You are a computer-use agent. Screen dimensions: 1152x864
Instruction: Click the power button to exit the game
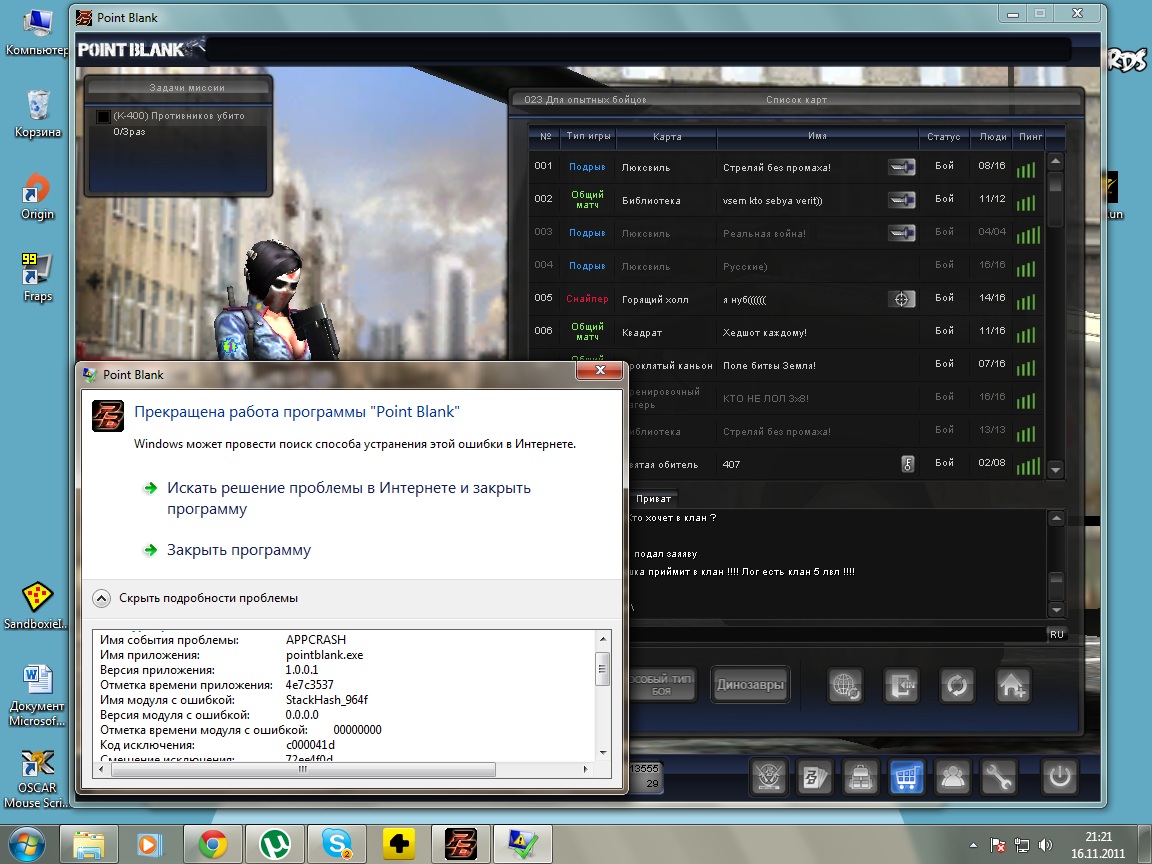pos(1060,776)
